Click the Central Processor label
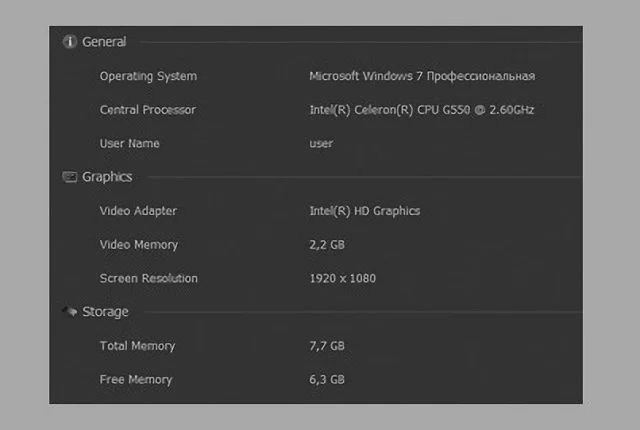Screen dimensions: 640x430 pyautogui.click(x=148, y=110)
